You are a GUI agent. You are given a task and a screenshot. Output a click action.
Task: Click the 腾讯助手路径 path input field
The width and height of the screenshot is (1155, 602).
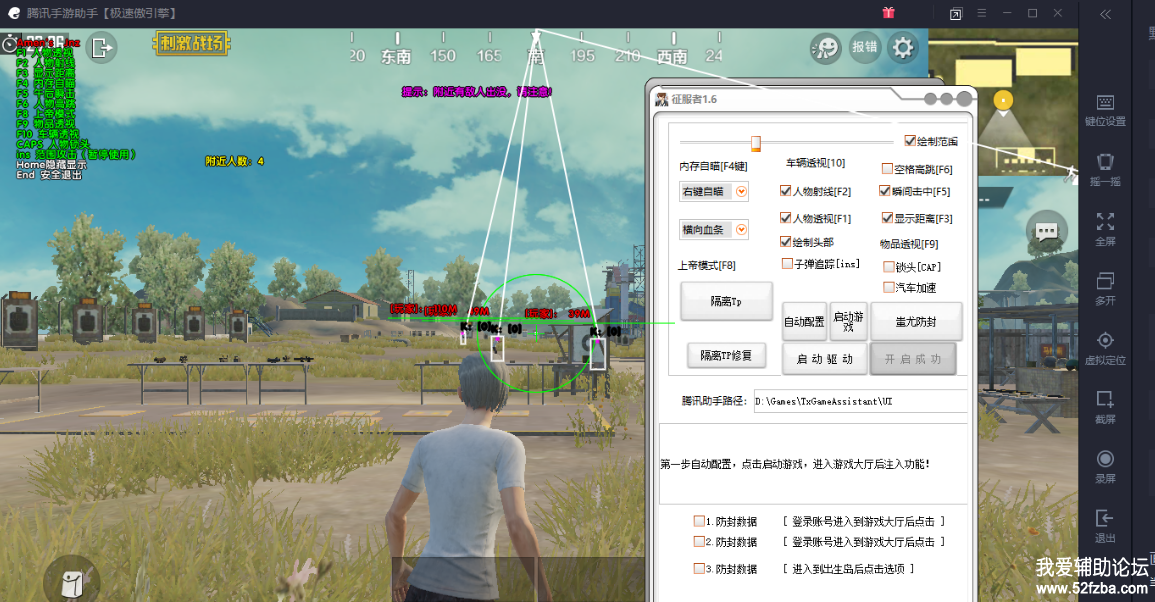[859, 401]
